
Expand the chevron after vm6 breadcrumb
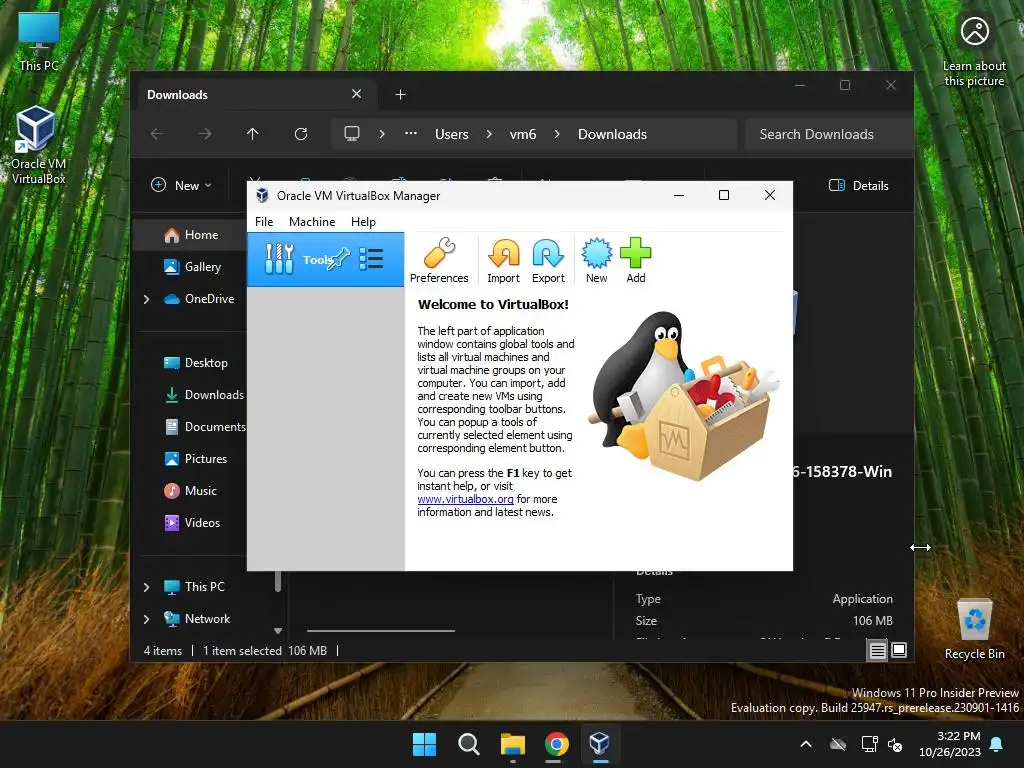pyautogui.click(x=557, y=134)
